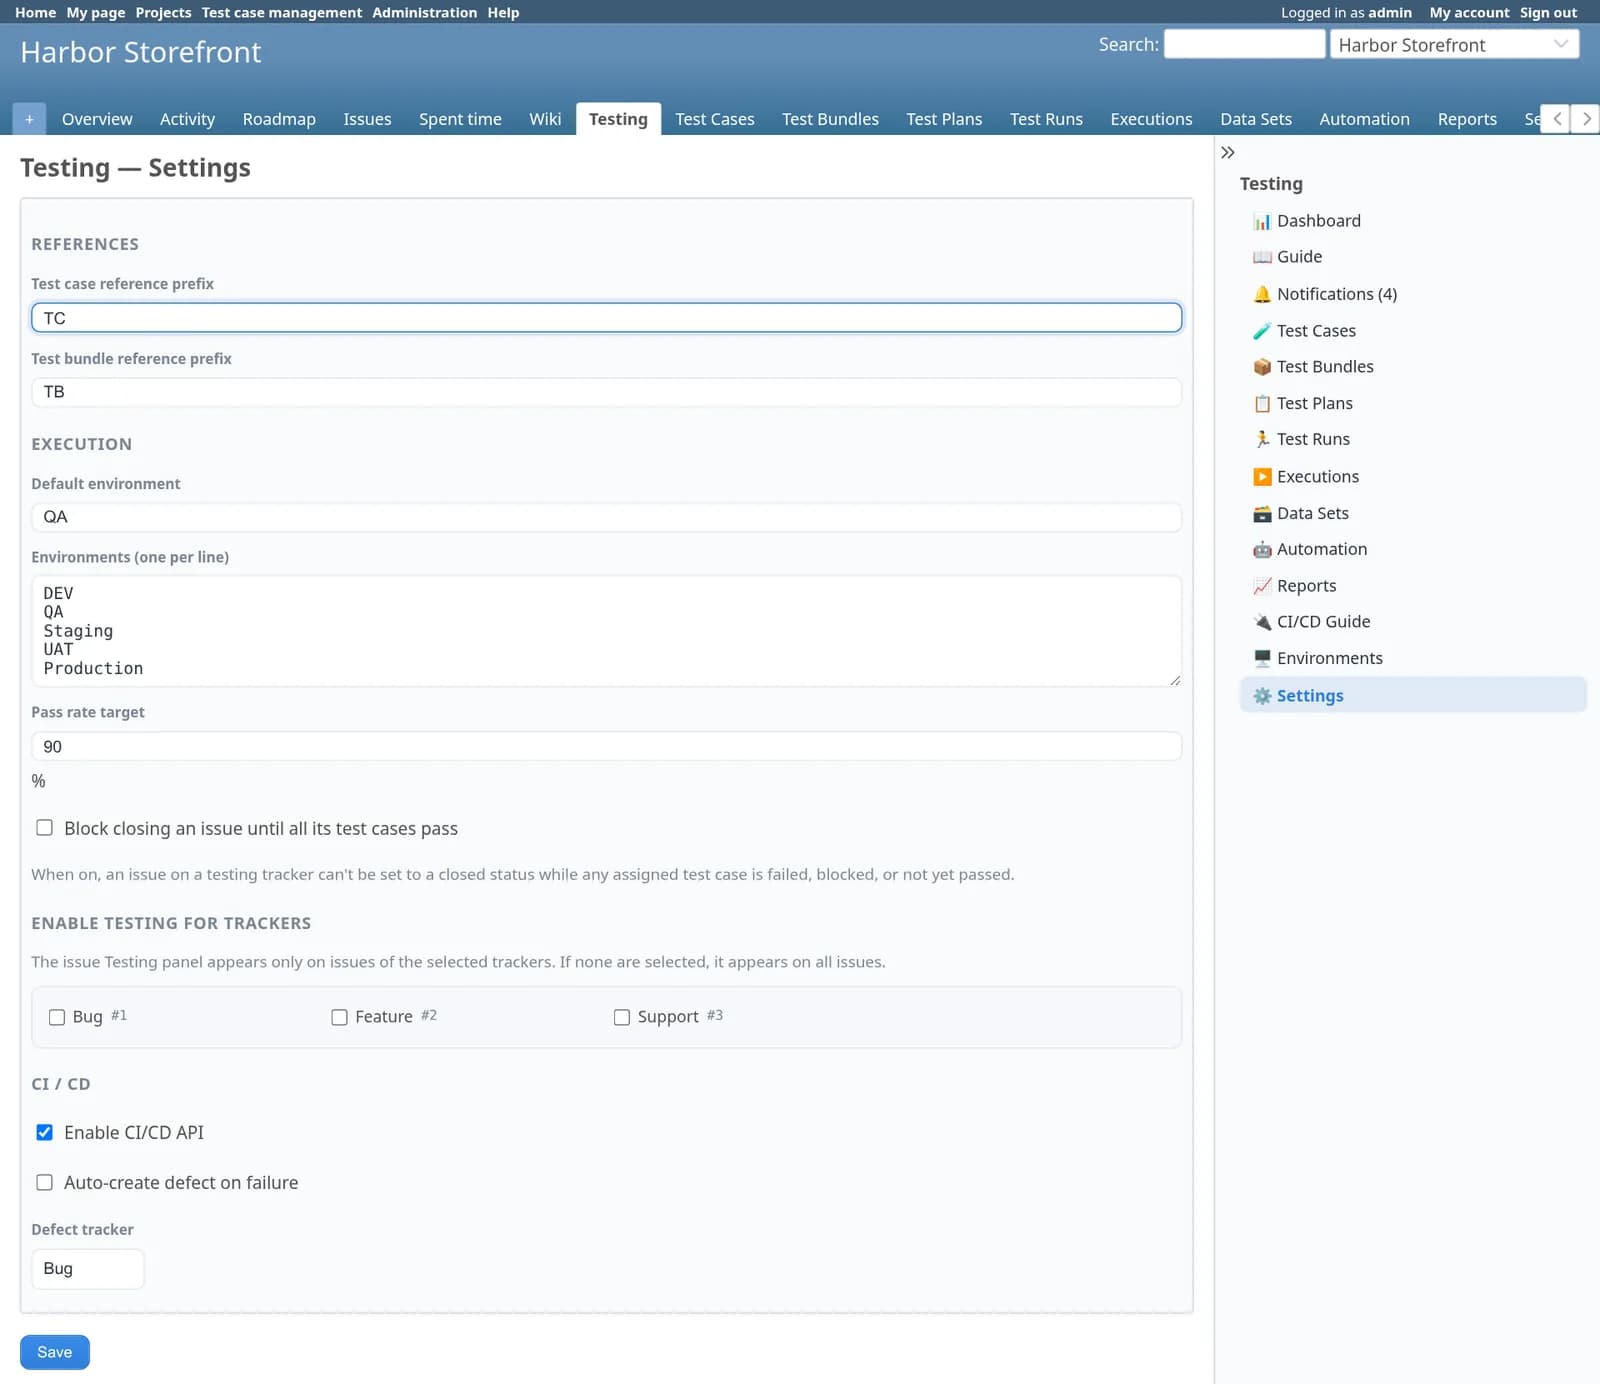Image resolution: width=1600 pixels, height=1384 pixels.
Task: Click the Notifications bell icon
Action: 1262,294
